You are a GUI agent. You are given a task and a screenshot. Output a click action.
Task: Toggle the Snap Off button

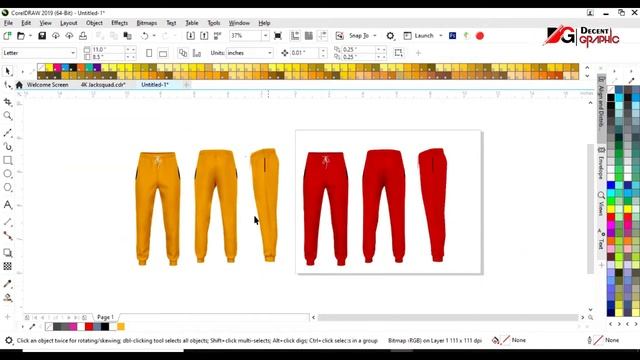(340, 36)
